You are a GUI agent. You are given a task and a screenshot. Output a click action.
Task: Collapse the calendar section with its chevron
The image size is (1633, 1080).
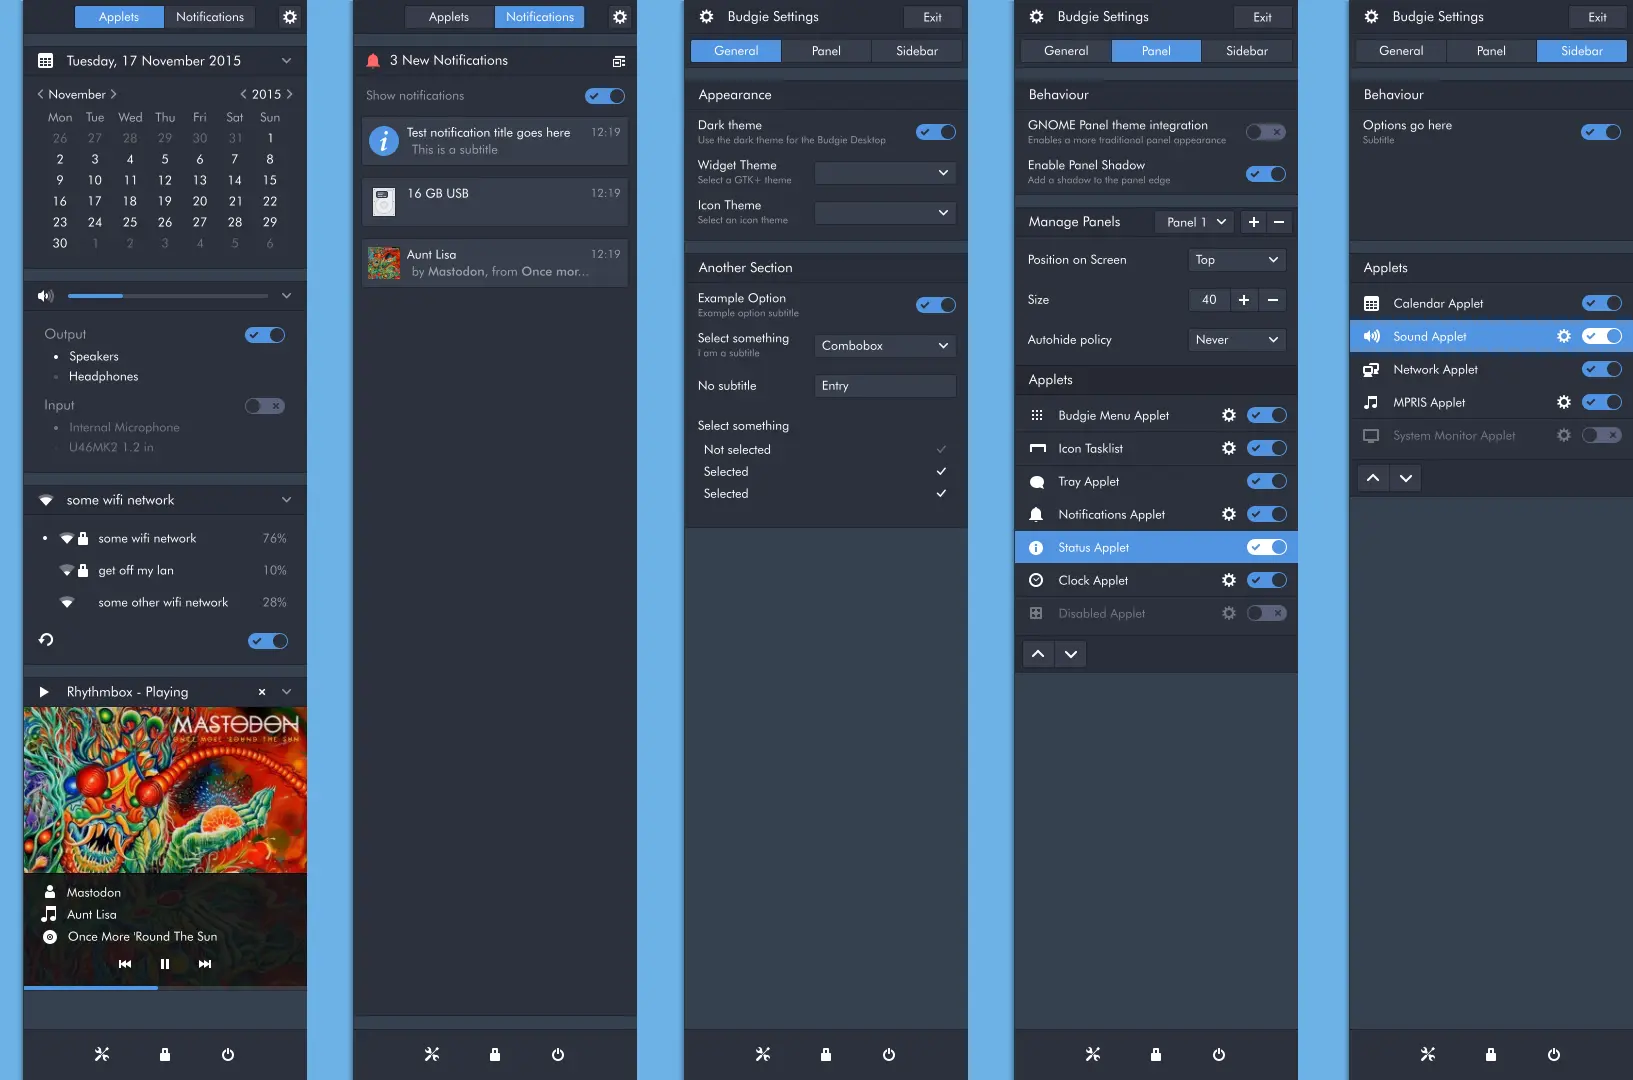pyautogui.click(x=287, y=61)
